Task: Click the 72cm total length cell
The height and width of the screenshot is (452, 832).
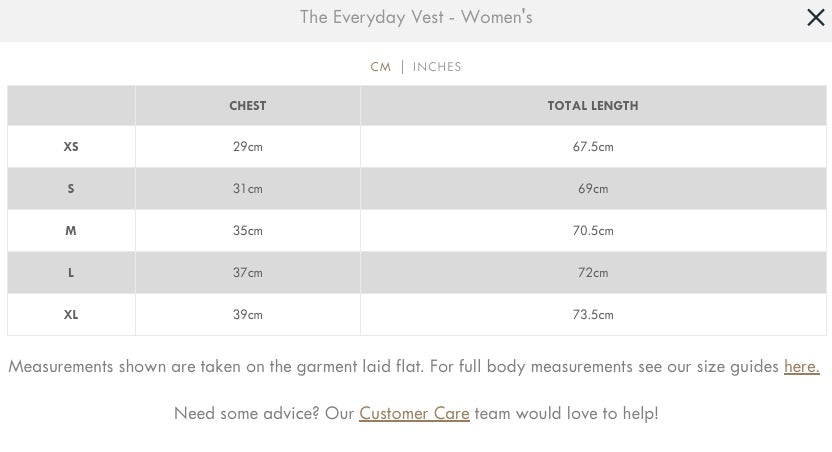Action: click(593, 273)
